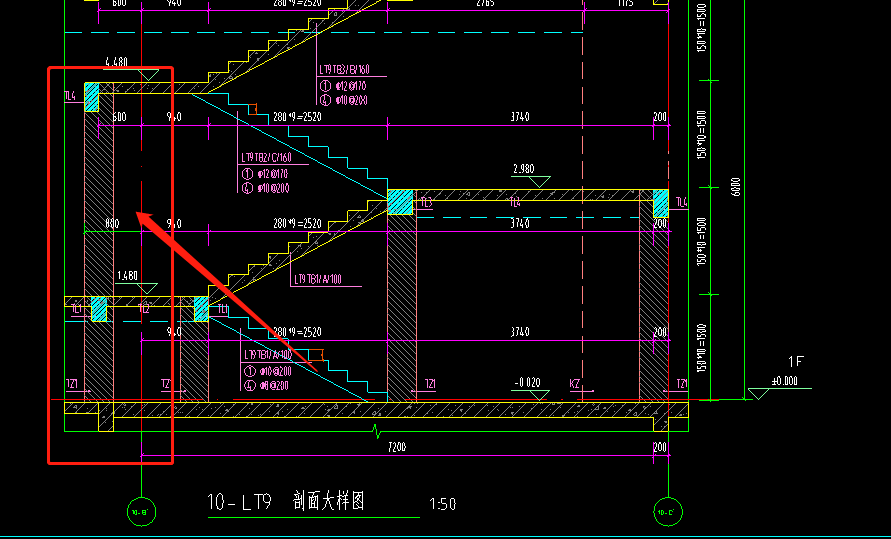Click the 1:50 scale text
Image resolution: width=891 pixels, height=539 pixels.
pyautogui.click(x=443, y=504)
